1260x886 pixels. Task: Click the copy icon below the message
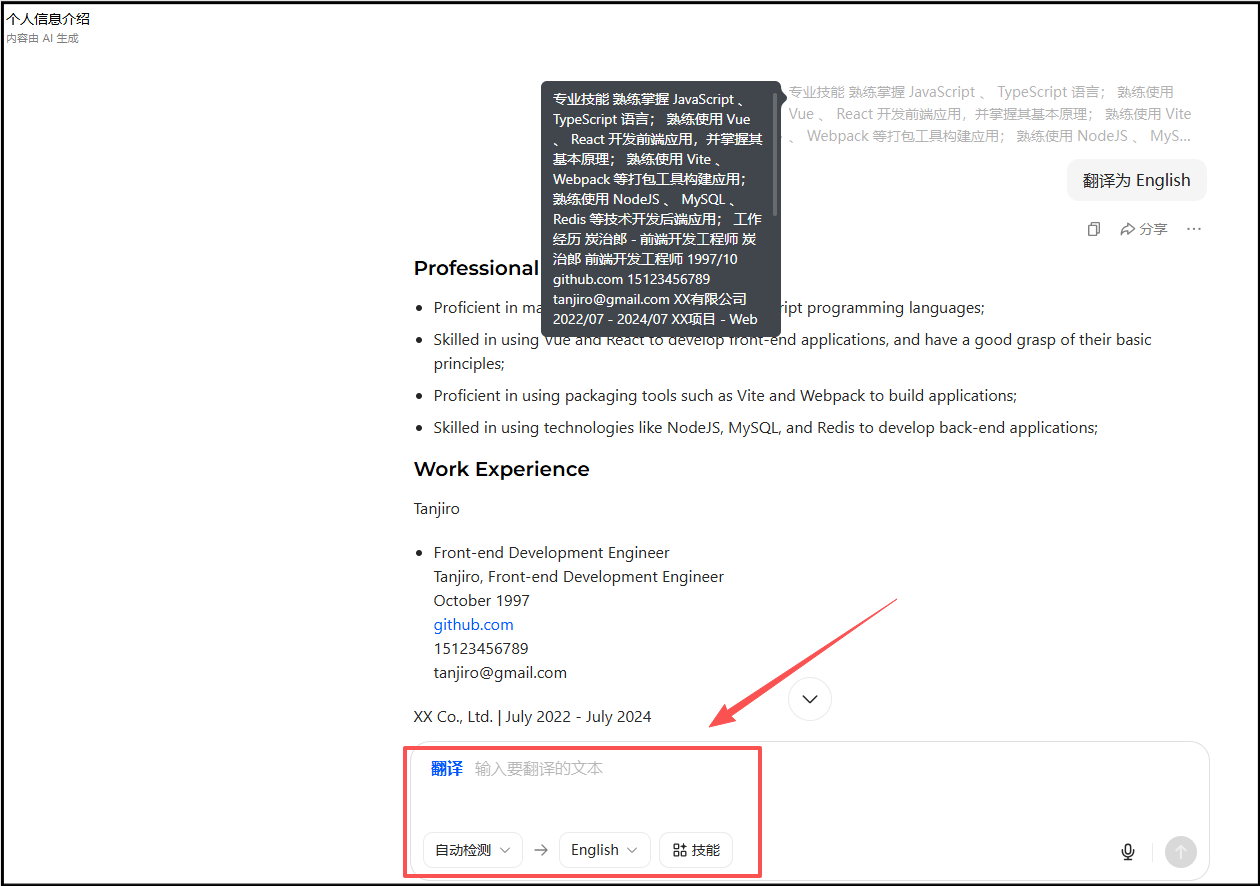1093,229
